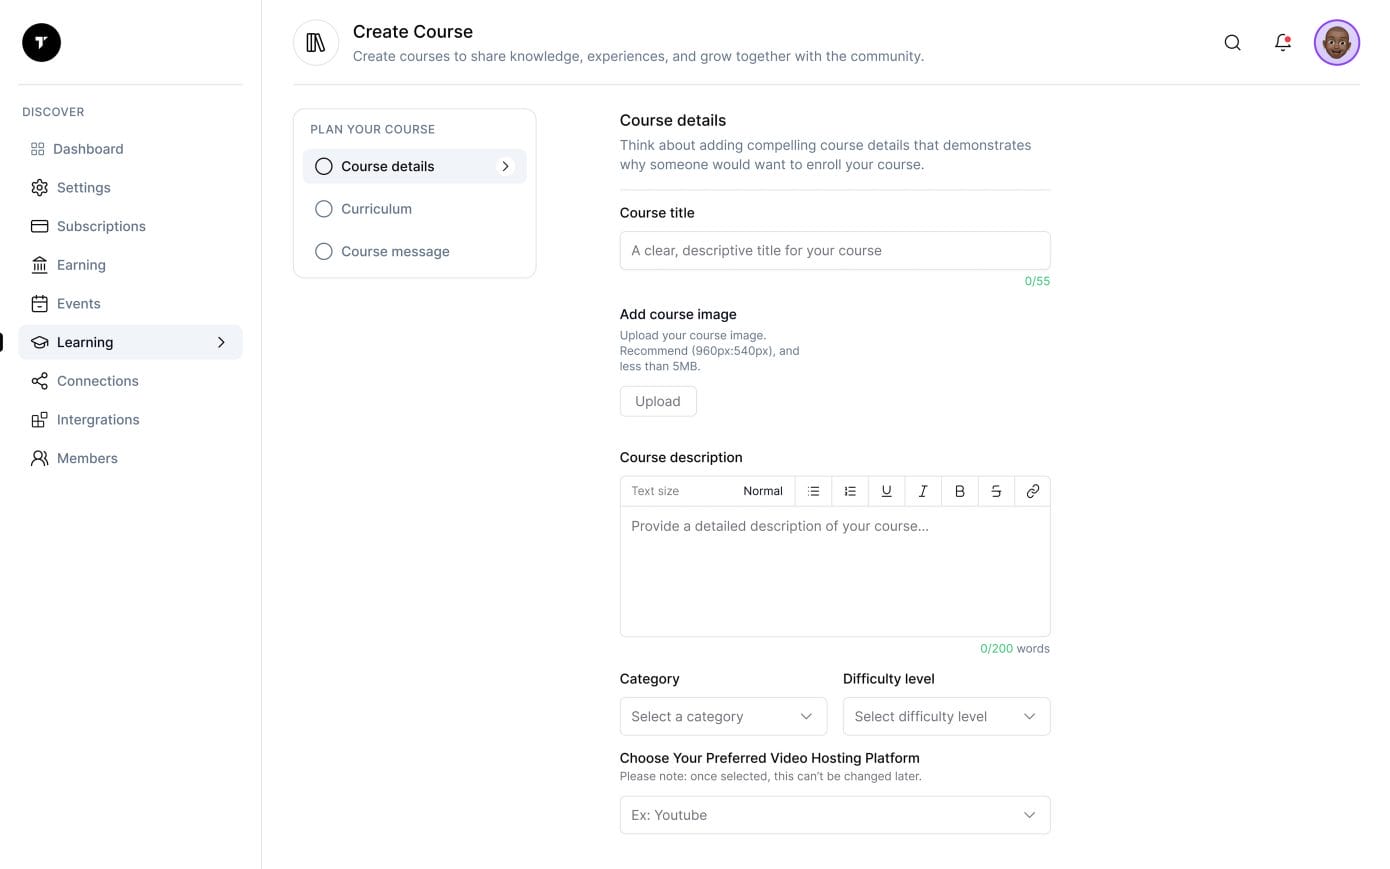Click the search magnifier icon
Viewport: 1390px width, 869px height.
[1232, 43]
